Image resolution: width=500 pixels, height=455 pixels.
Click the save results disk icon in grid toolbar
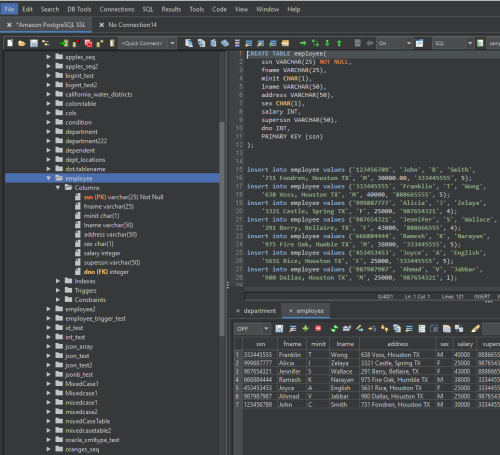[279, 329]
